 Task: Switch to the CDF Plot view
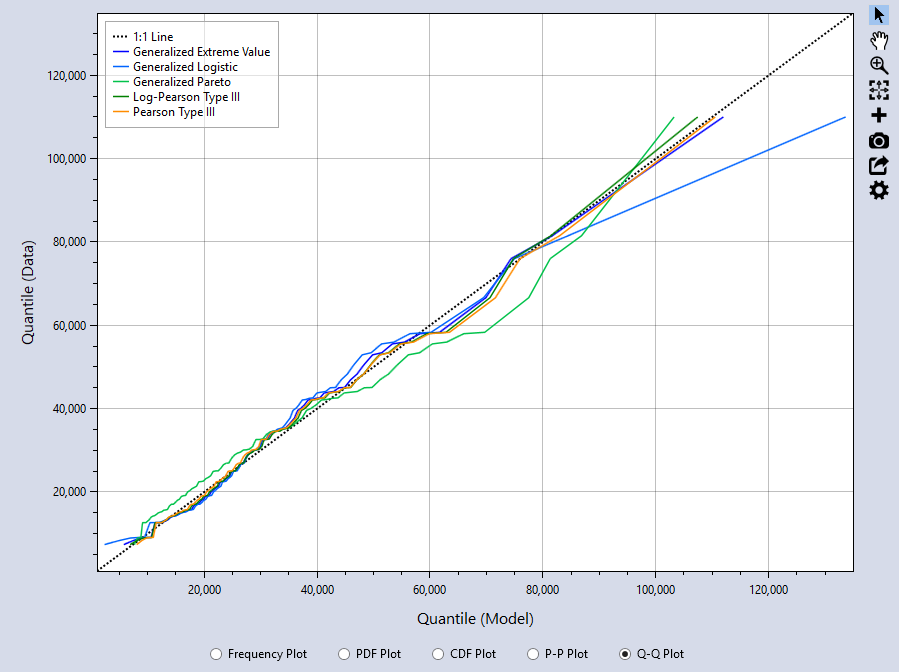(x=437, y=653)
